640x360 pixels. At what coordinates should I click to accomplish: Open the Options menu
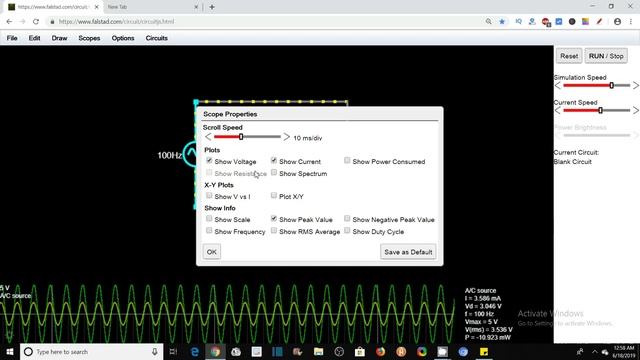[x=123, y=38]
